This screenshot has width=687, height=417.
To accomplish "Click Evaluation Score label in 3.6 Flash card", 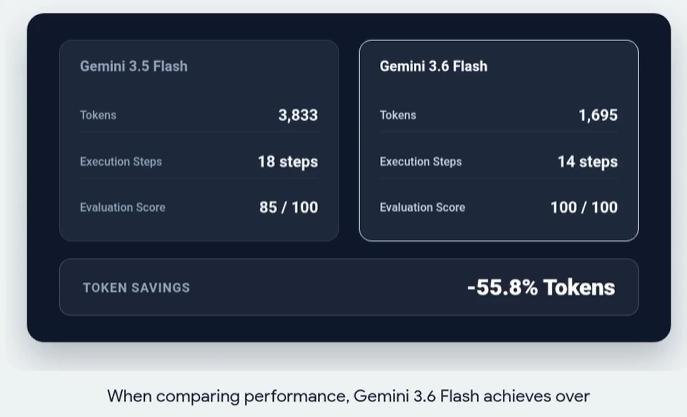I will (422, 207).
